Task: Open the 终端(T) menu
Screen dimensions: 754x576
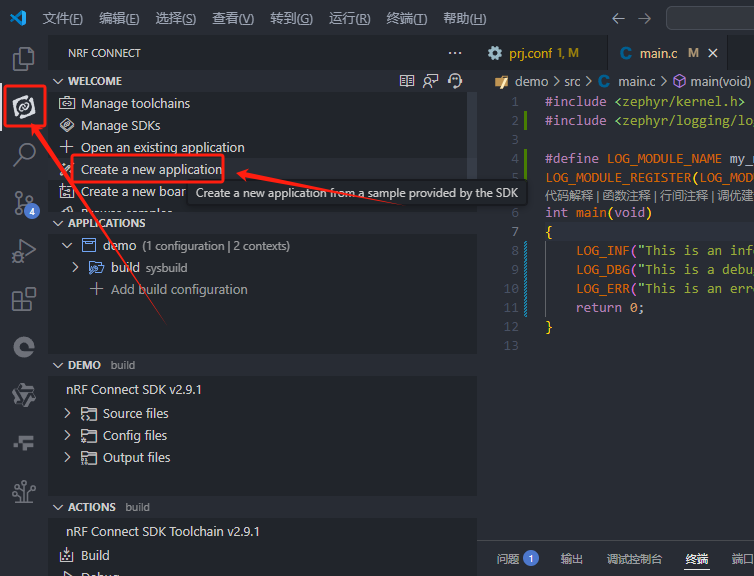Action: click(407, 19)
